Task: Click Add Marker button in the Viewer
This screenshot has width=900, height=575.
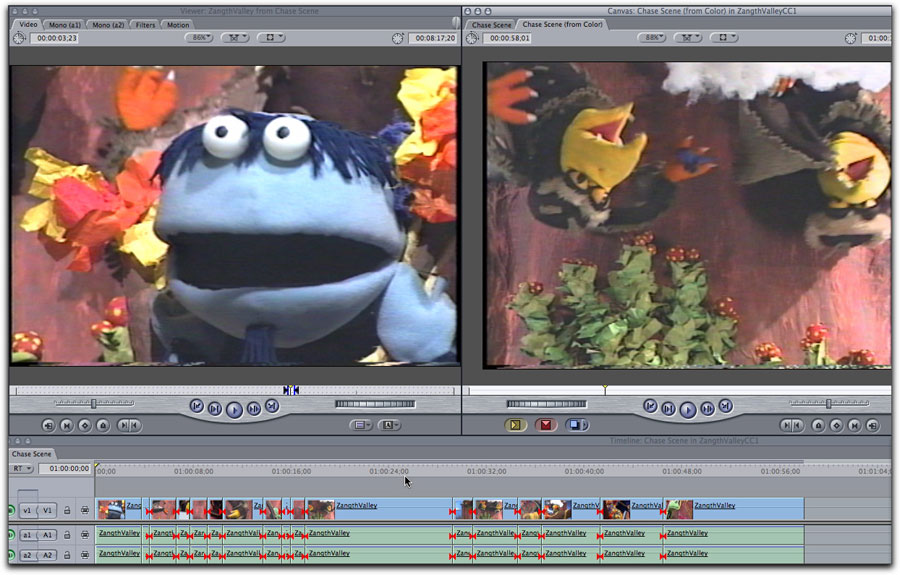Action: (x=105, y=425)
